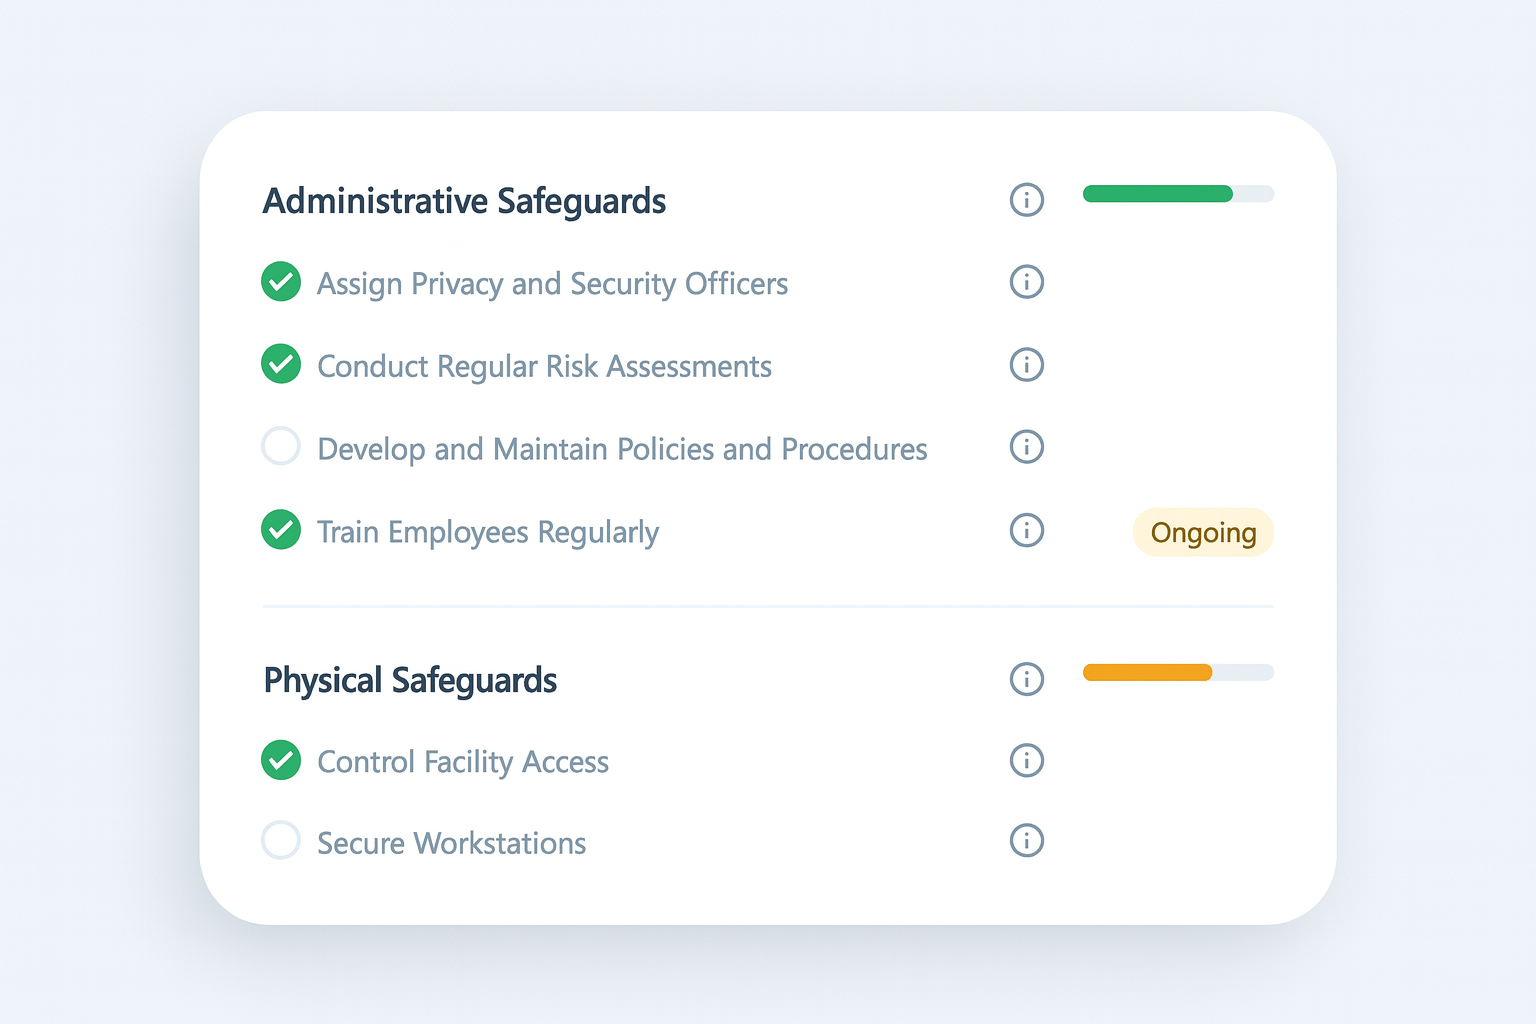Open info for Train Employees Regularly
Viewport: 1536px width, 1024px height.
[1026, 530]
